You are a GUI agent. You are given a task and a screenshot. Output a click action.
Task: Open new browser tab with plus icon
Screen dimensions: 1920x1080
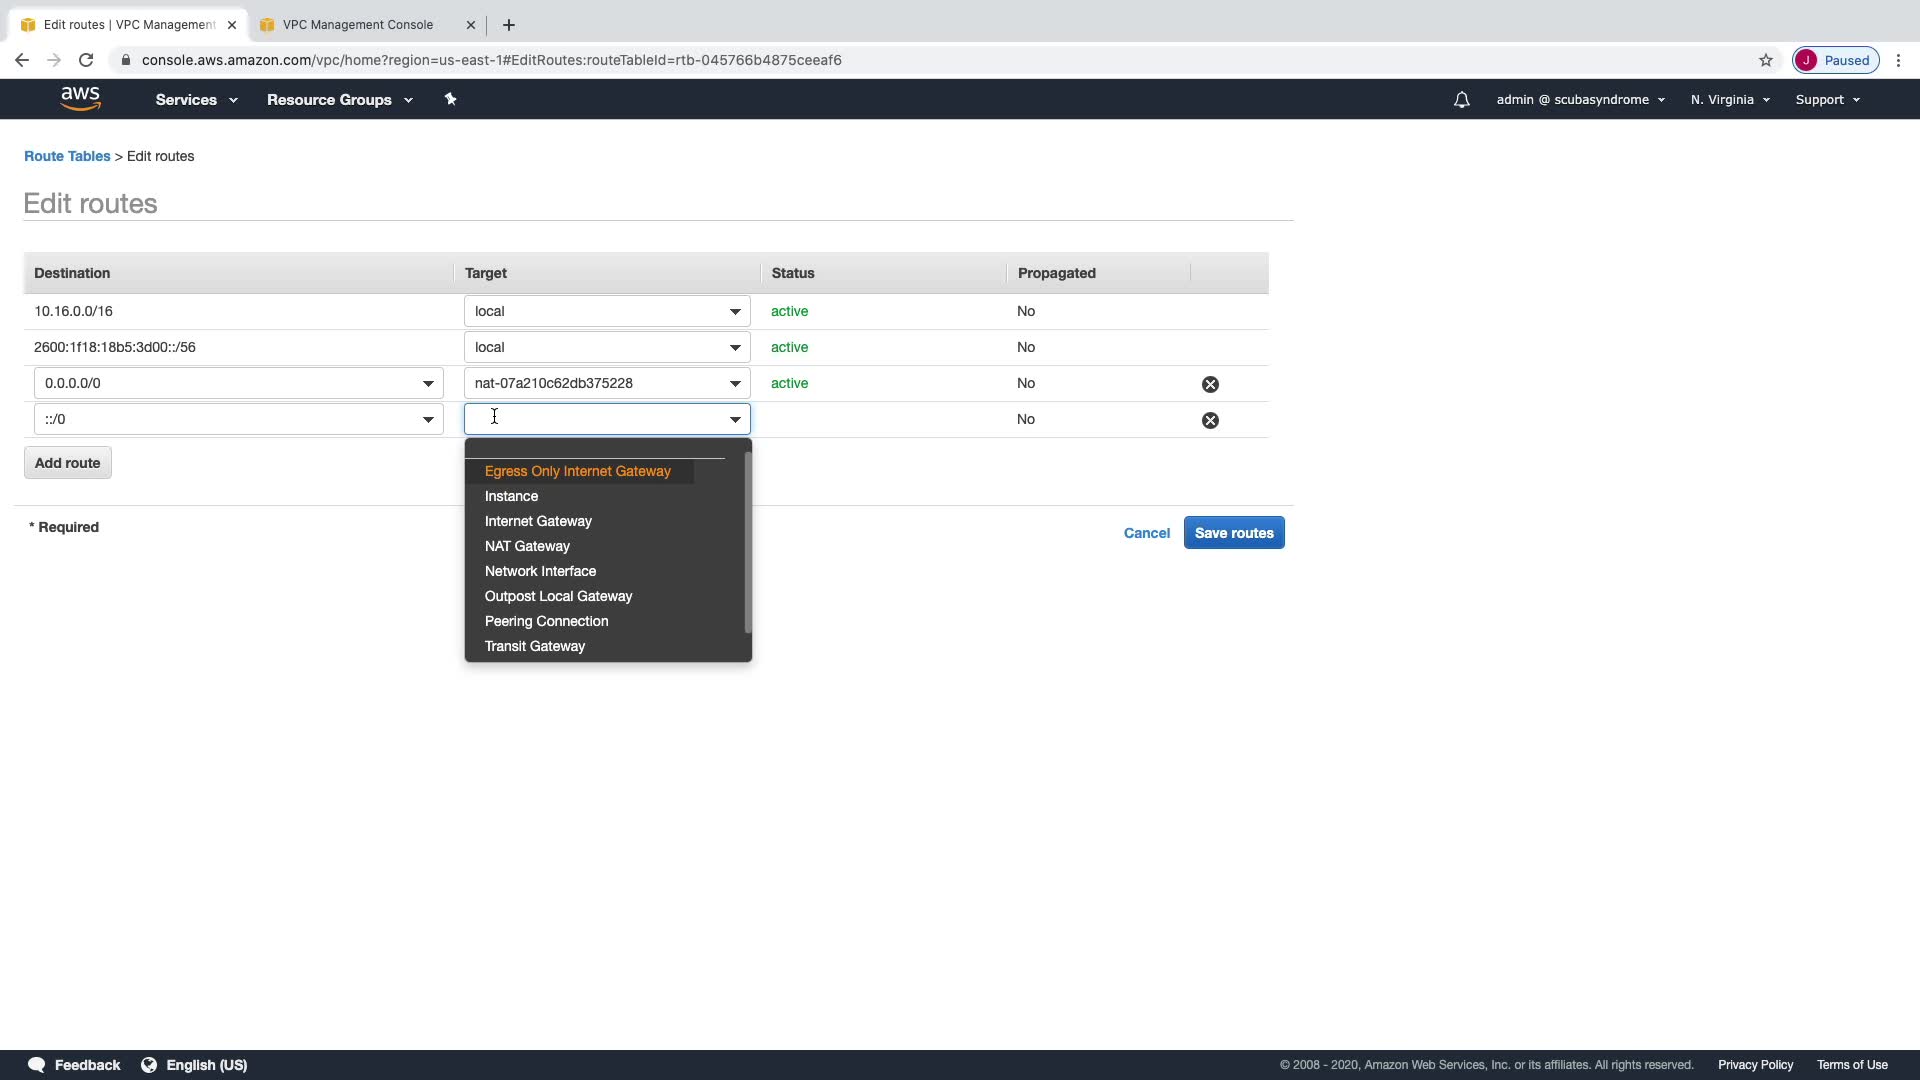pos(508,25)
